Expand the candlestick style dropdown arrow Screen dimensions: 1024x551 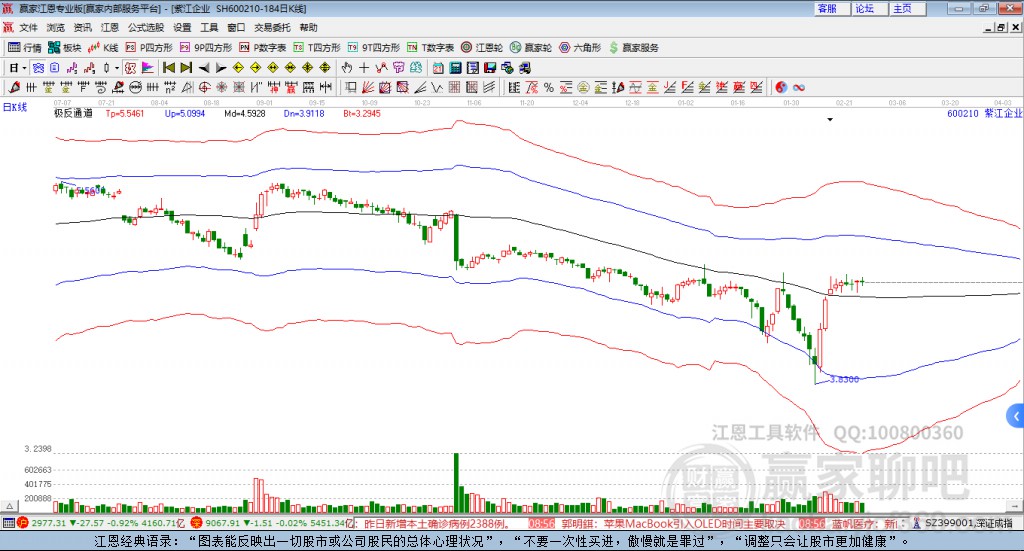tap(117, 68)
